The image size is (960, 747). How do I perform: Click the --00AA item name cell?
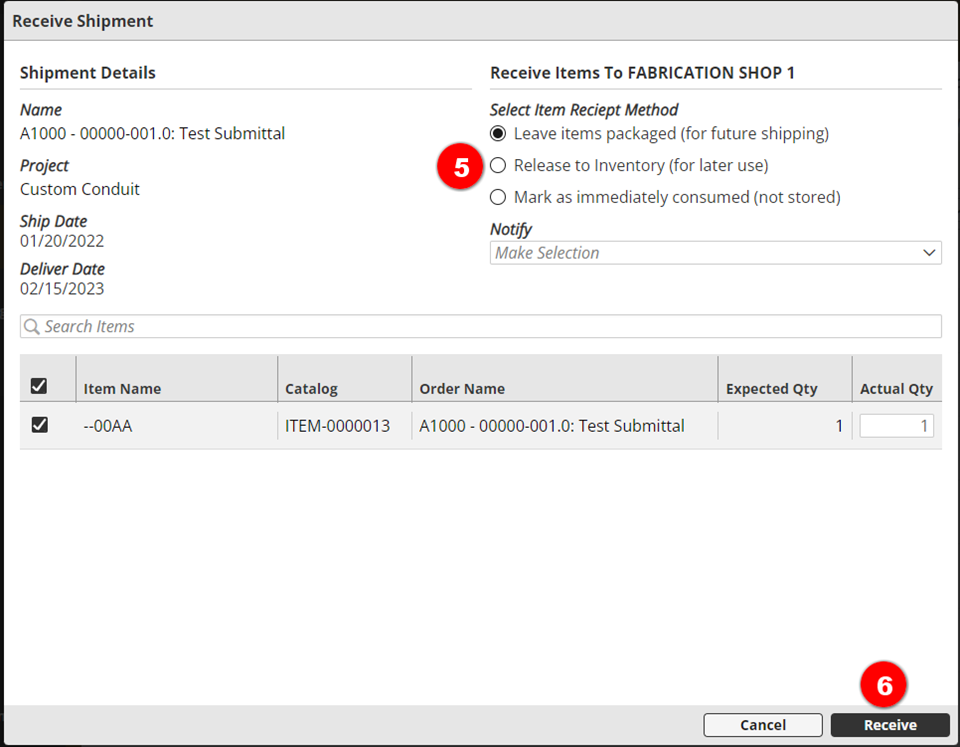point(108,426)
